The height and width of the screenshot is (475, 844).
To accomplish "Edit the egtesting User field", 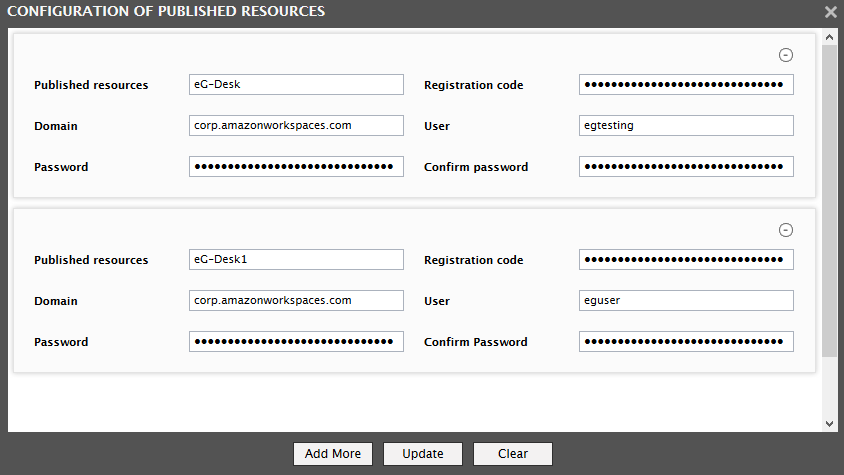I will [x=686, y=125].
